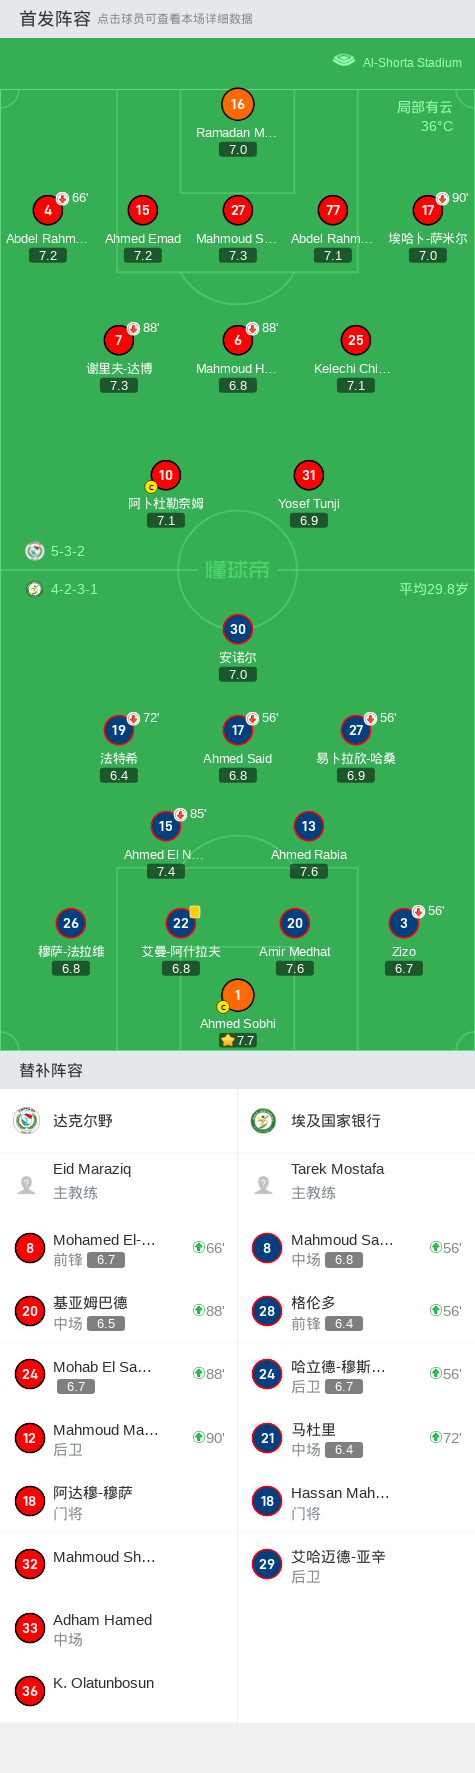Select substitute 格伦多 number 28 row
This screenshot has height=1773, width=475.
356,1311
